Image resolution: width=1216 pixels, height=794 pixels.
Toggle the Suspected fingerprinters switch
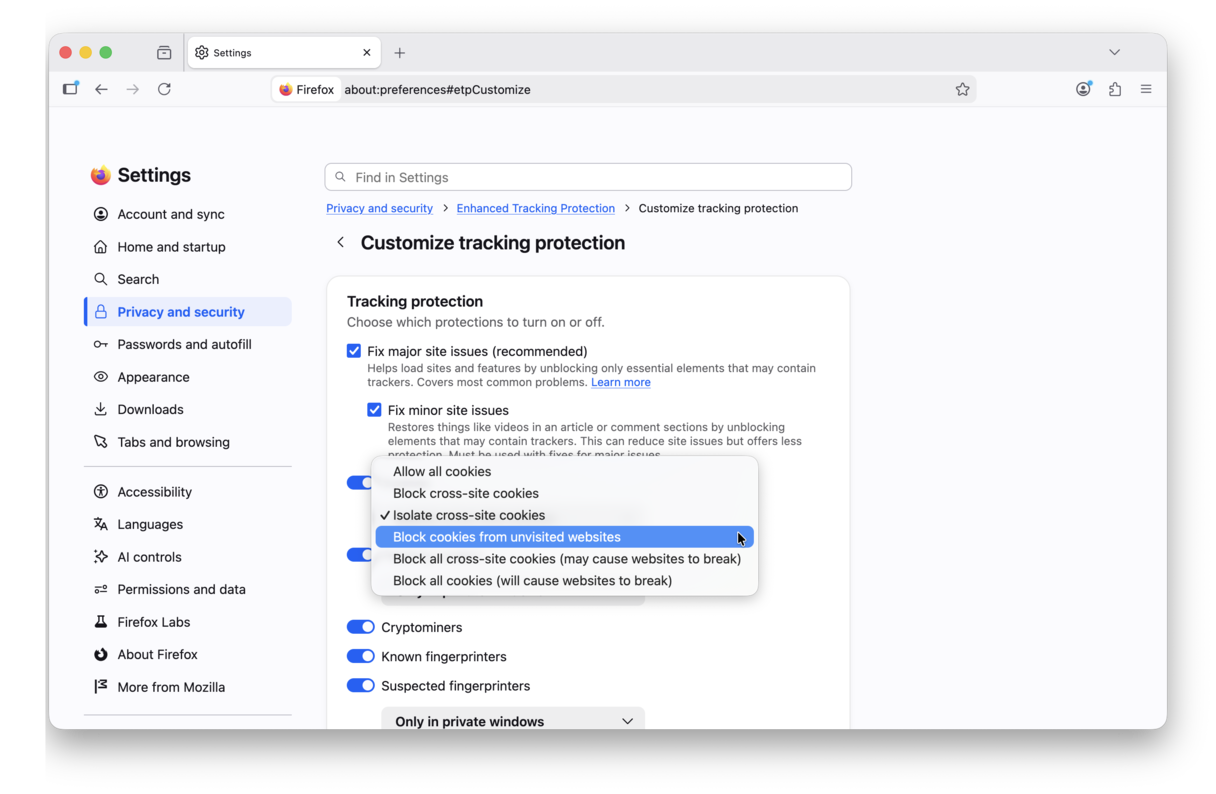(360, 686)
